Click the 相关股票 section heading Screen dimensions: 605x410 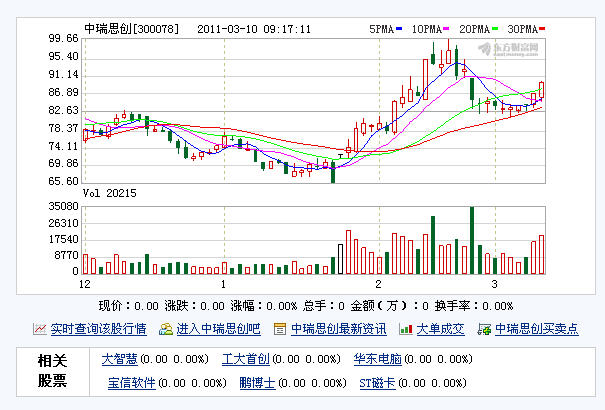(52, 371)
